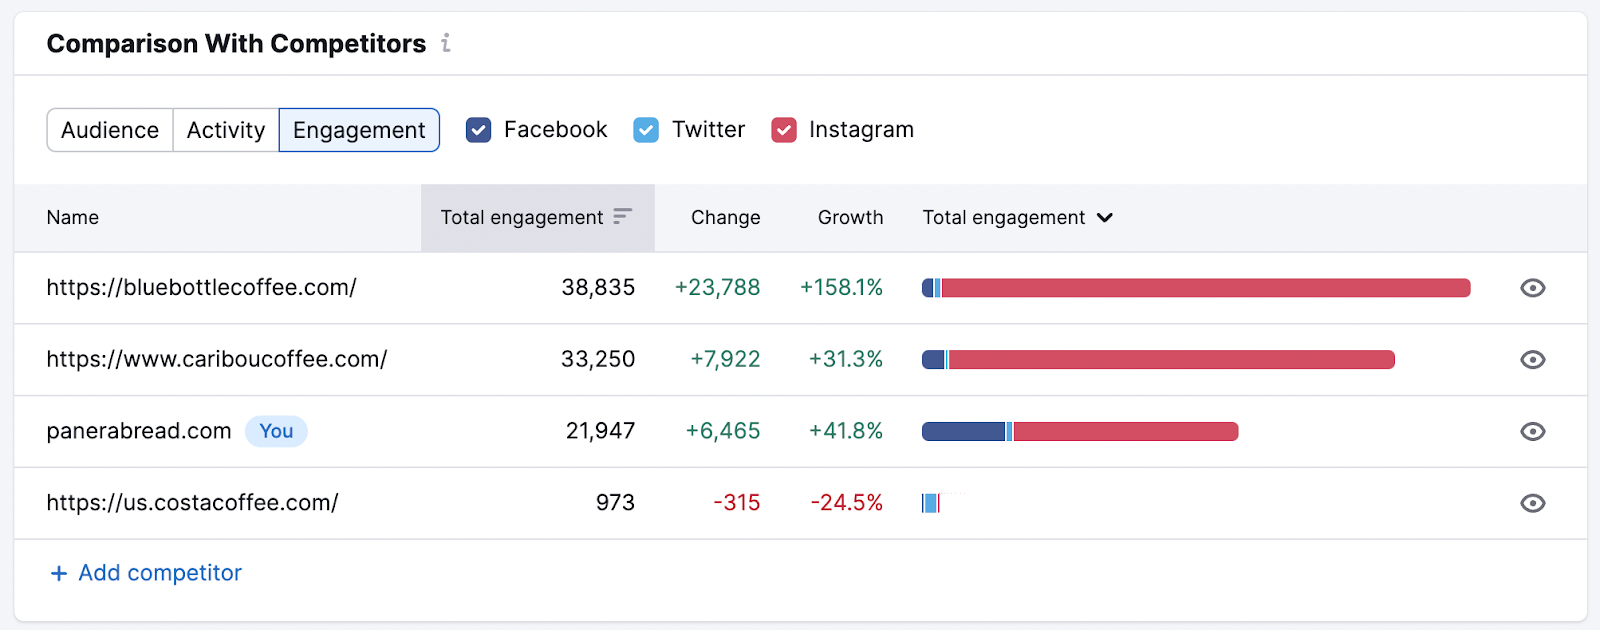Click the eye icon for panerabread.com

point(1532,432)
